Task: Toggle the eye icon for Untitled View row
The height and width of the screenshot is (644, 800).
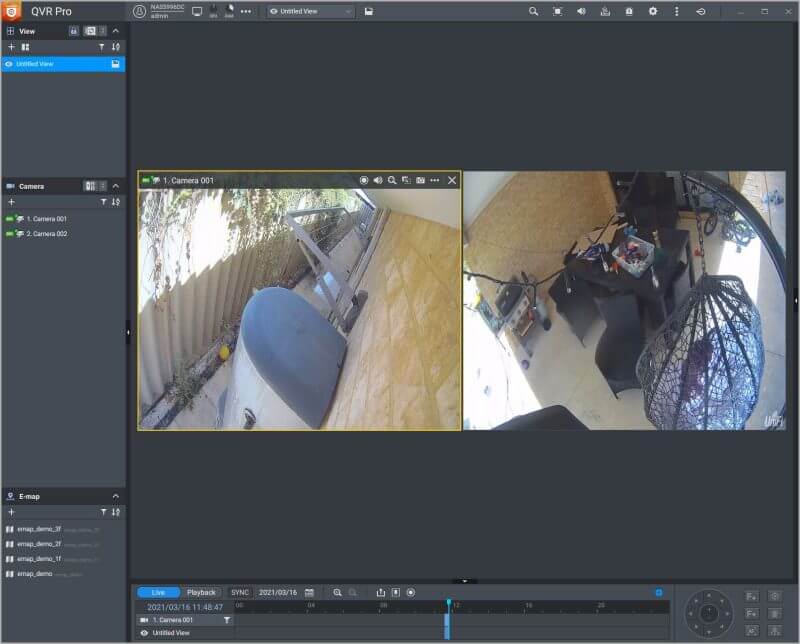Action: [x=144, y=633]
